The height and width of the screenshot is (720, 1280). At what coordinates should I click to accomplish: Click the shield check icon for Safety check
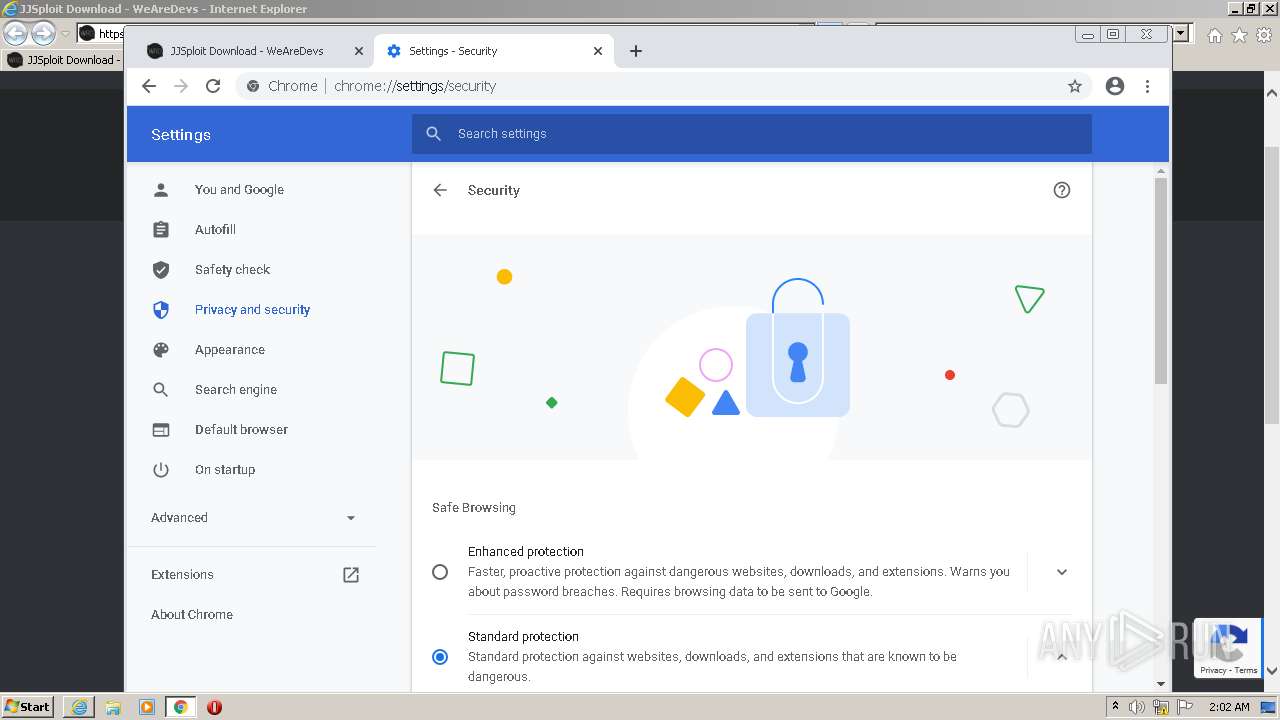pyautogui.click(x=161, y=270)
